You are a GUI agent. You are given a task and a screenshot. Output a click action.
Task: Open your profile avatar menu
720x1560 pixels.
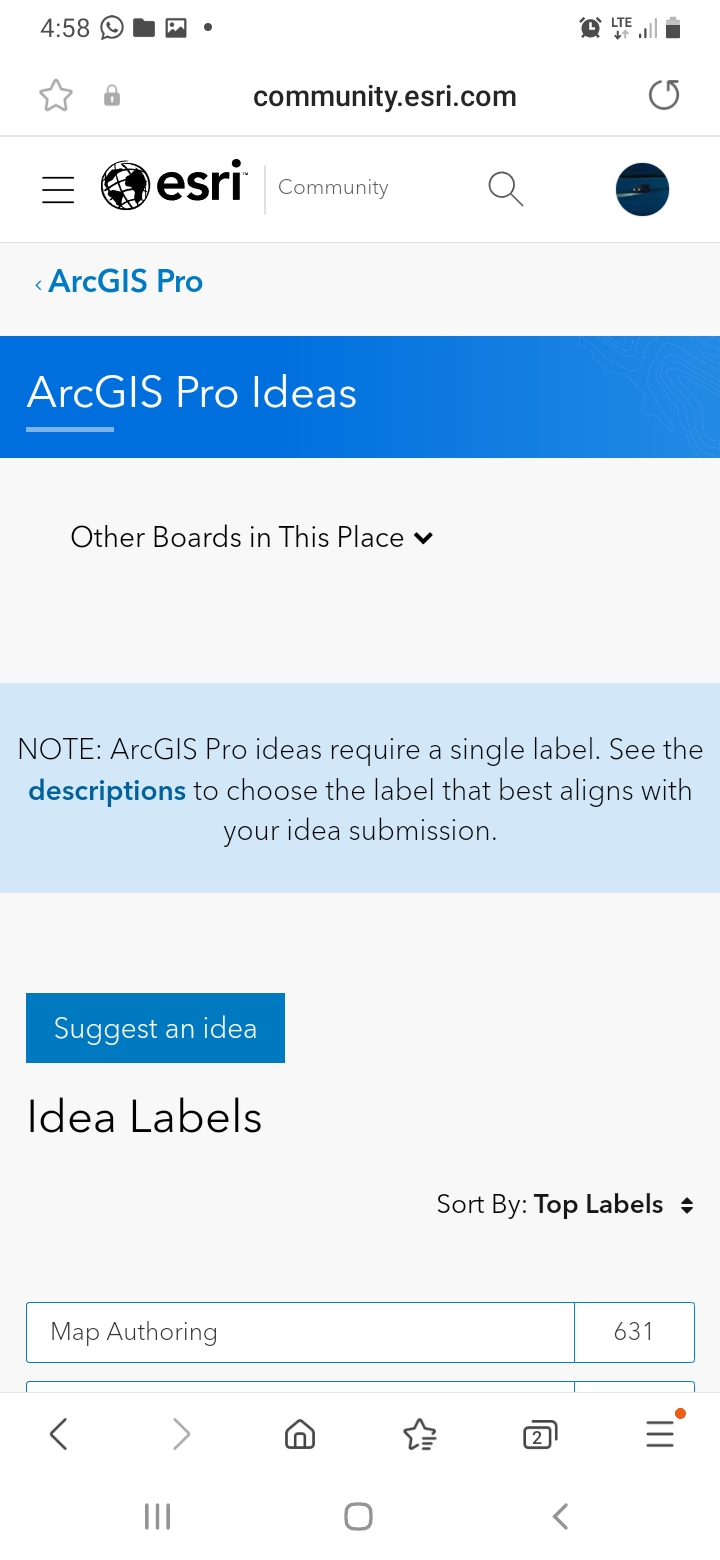pos(642,189)
